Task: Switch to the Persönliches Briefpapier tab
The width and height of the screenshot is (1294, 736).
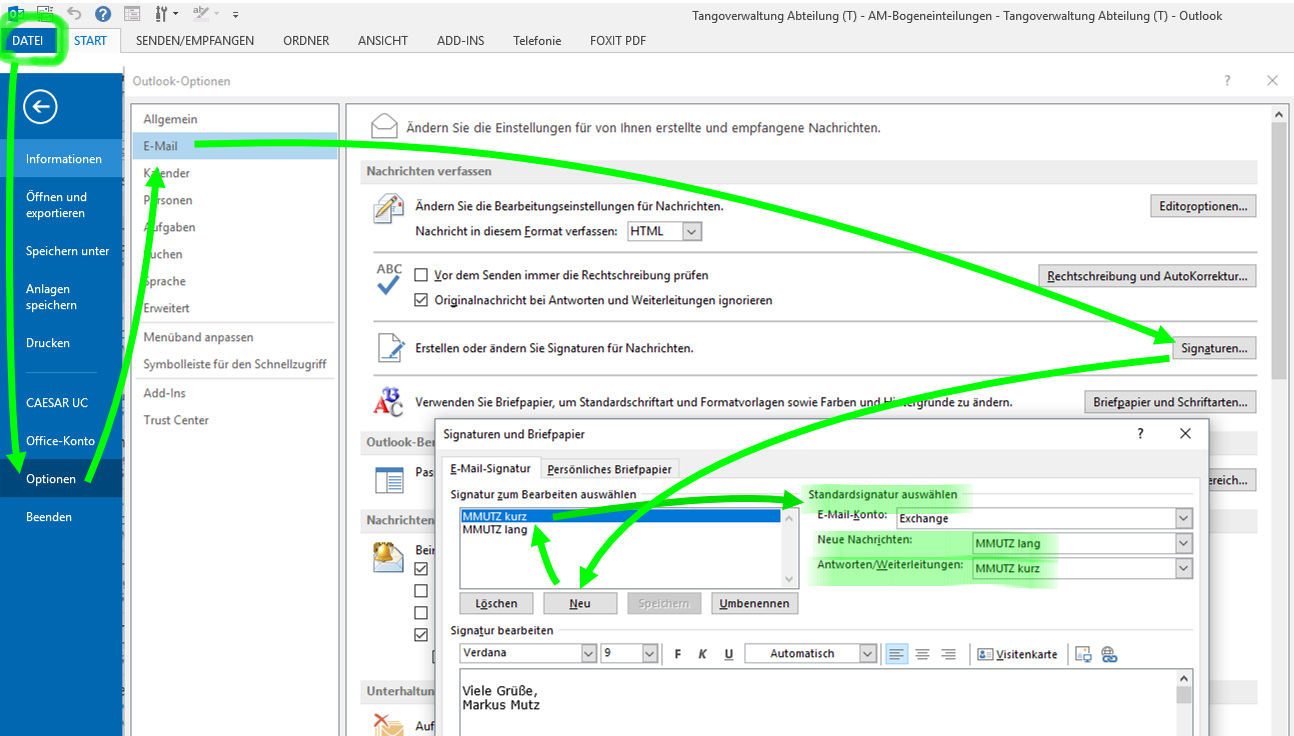Action: click(611, 469)
